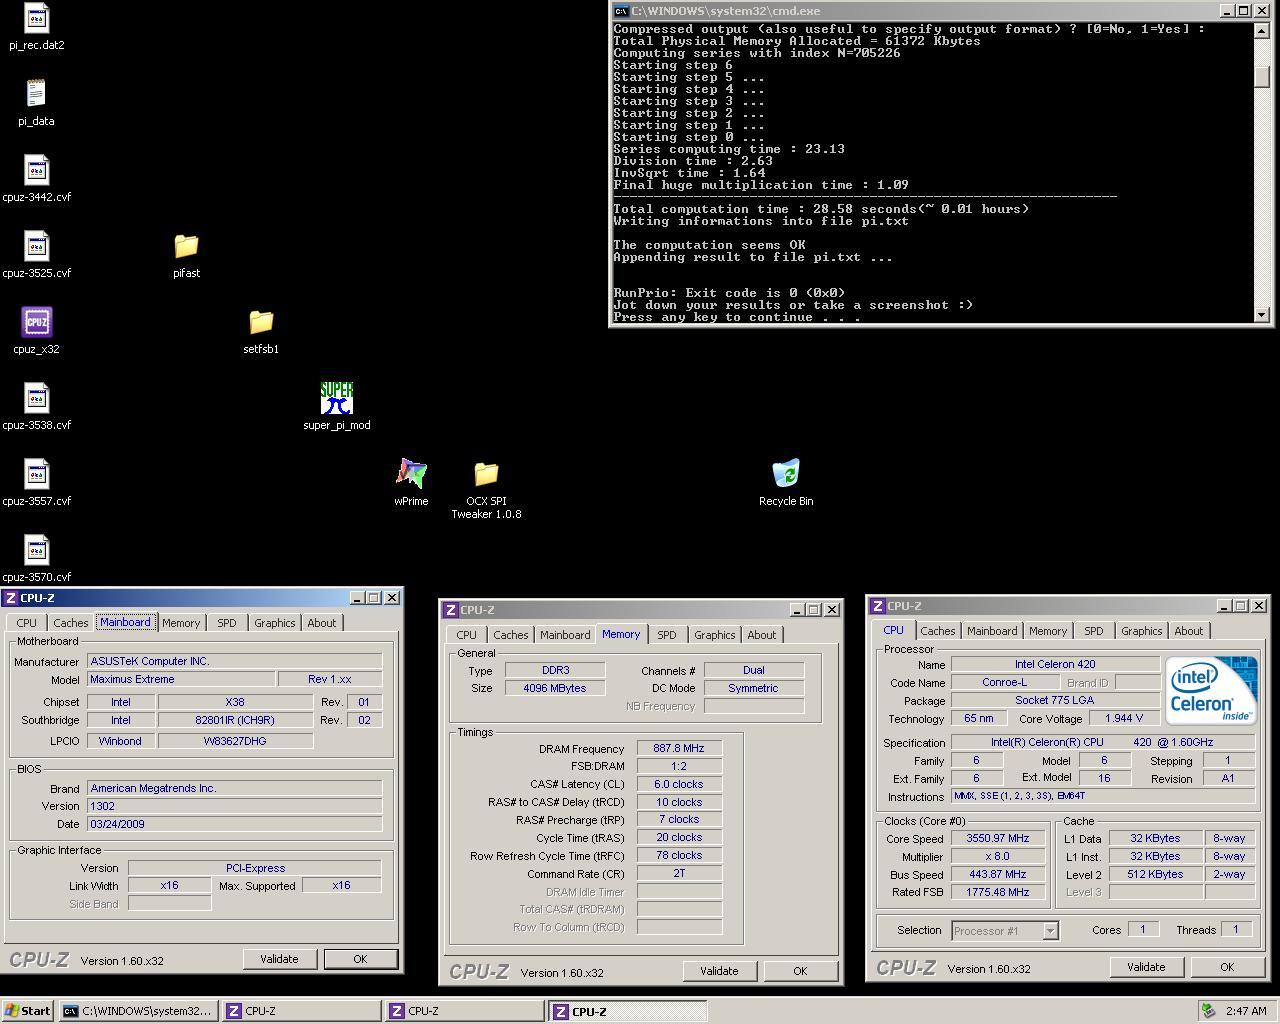The image size is (1280, 1024).
Task: Click the cmd.exe scrollbar thumb
Action: (1262, 76)
